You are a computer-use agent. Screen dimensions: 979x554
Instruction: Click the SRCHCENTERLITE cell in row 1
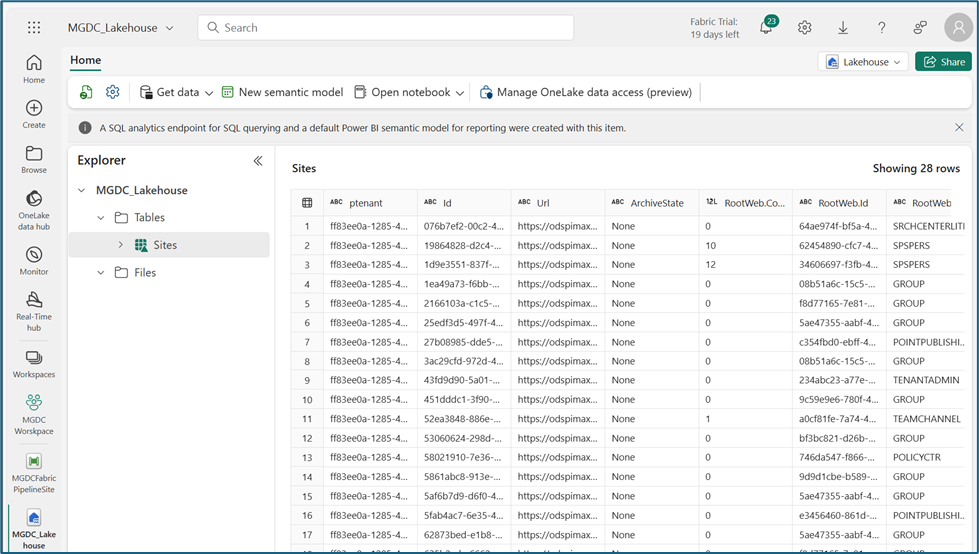point(928,226)
